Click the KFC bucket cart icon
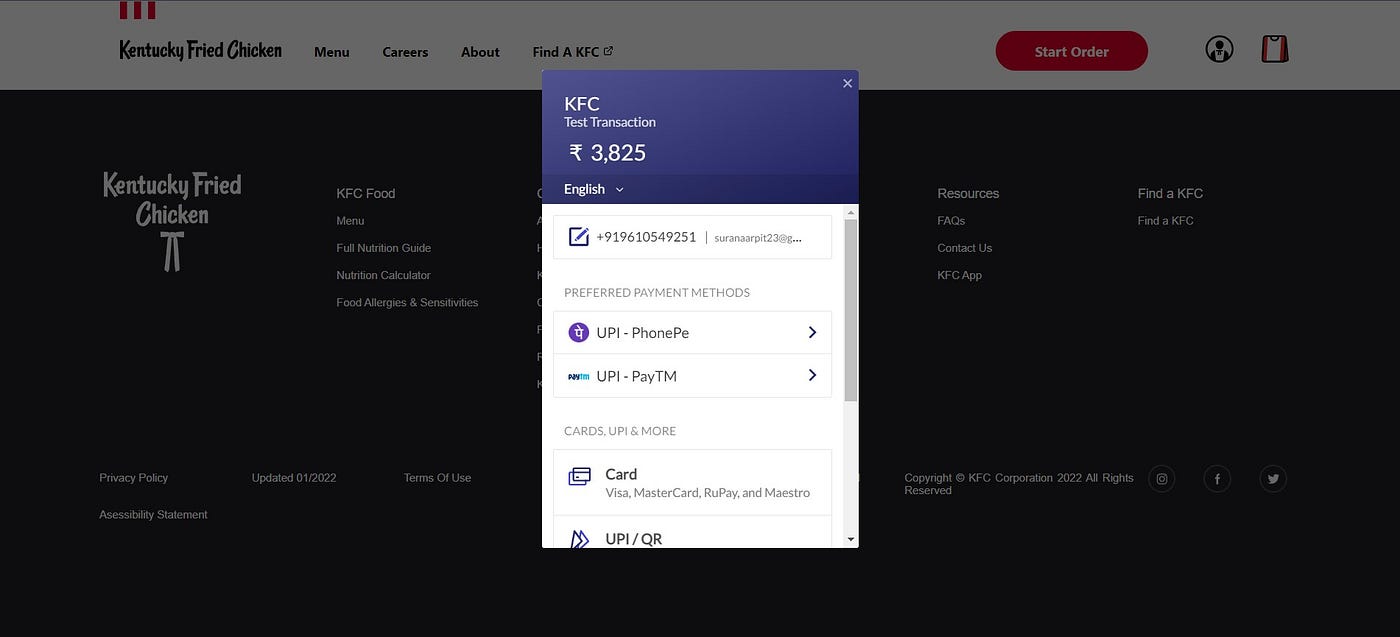This screenshot has height=637, width=1400. coord(1274,47)
